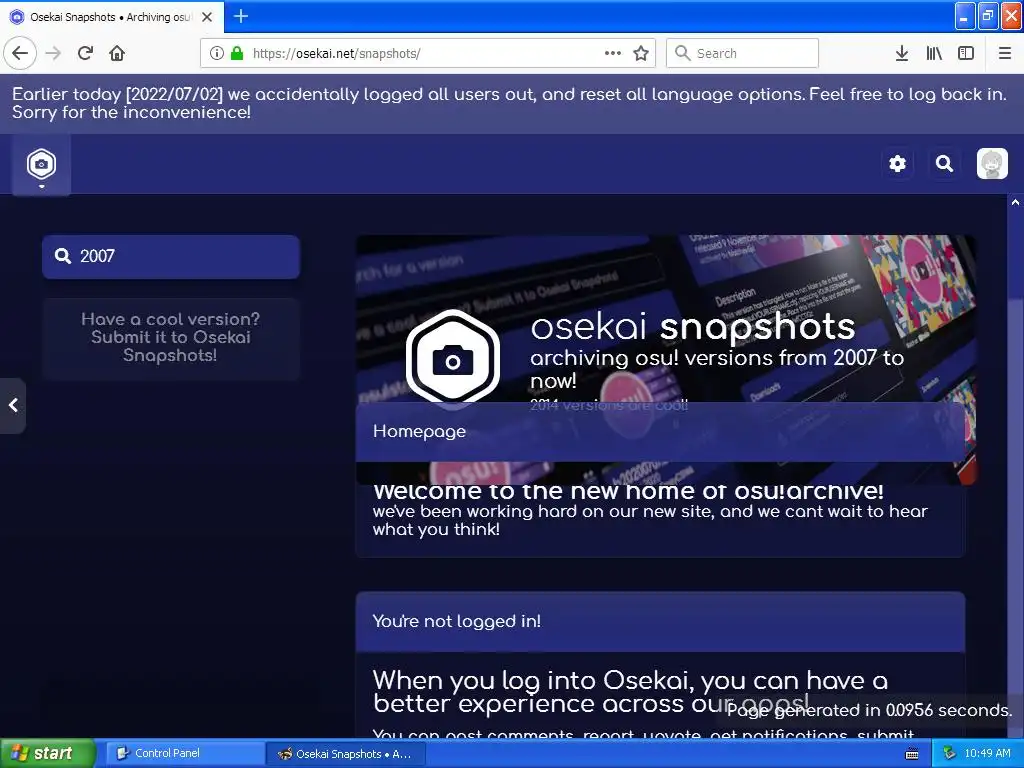Click the Welcome to the new home heading

point(628,491)
